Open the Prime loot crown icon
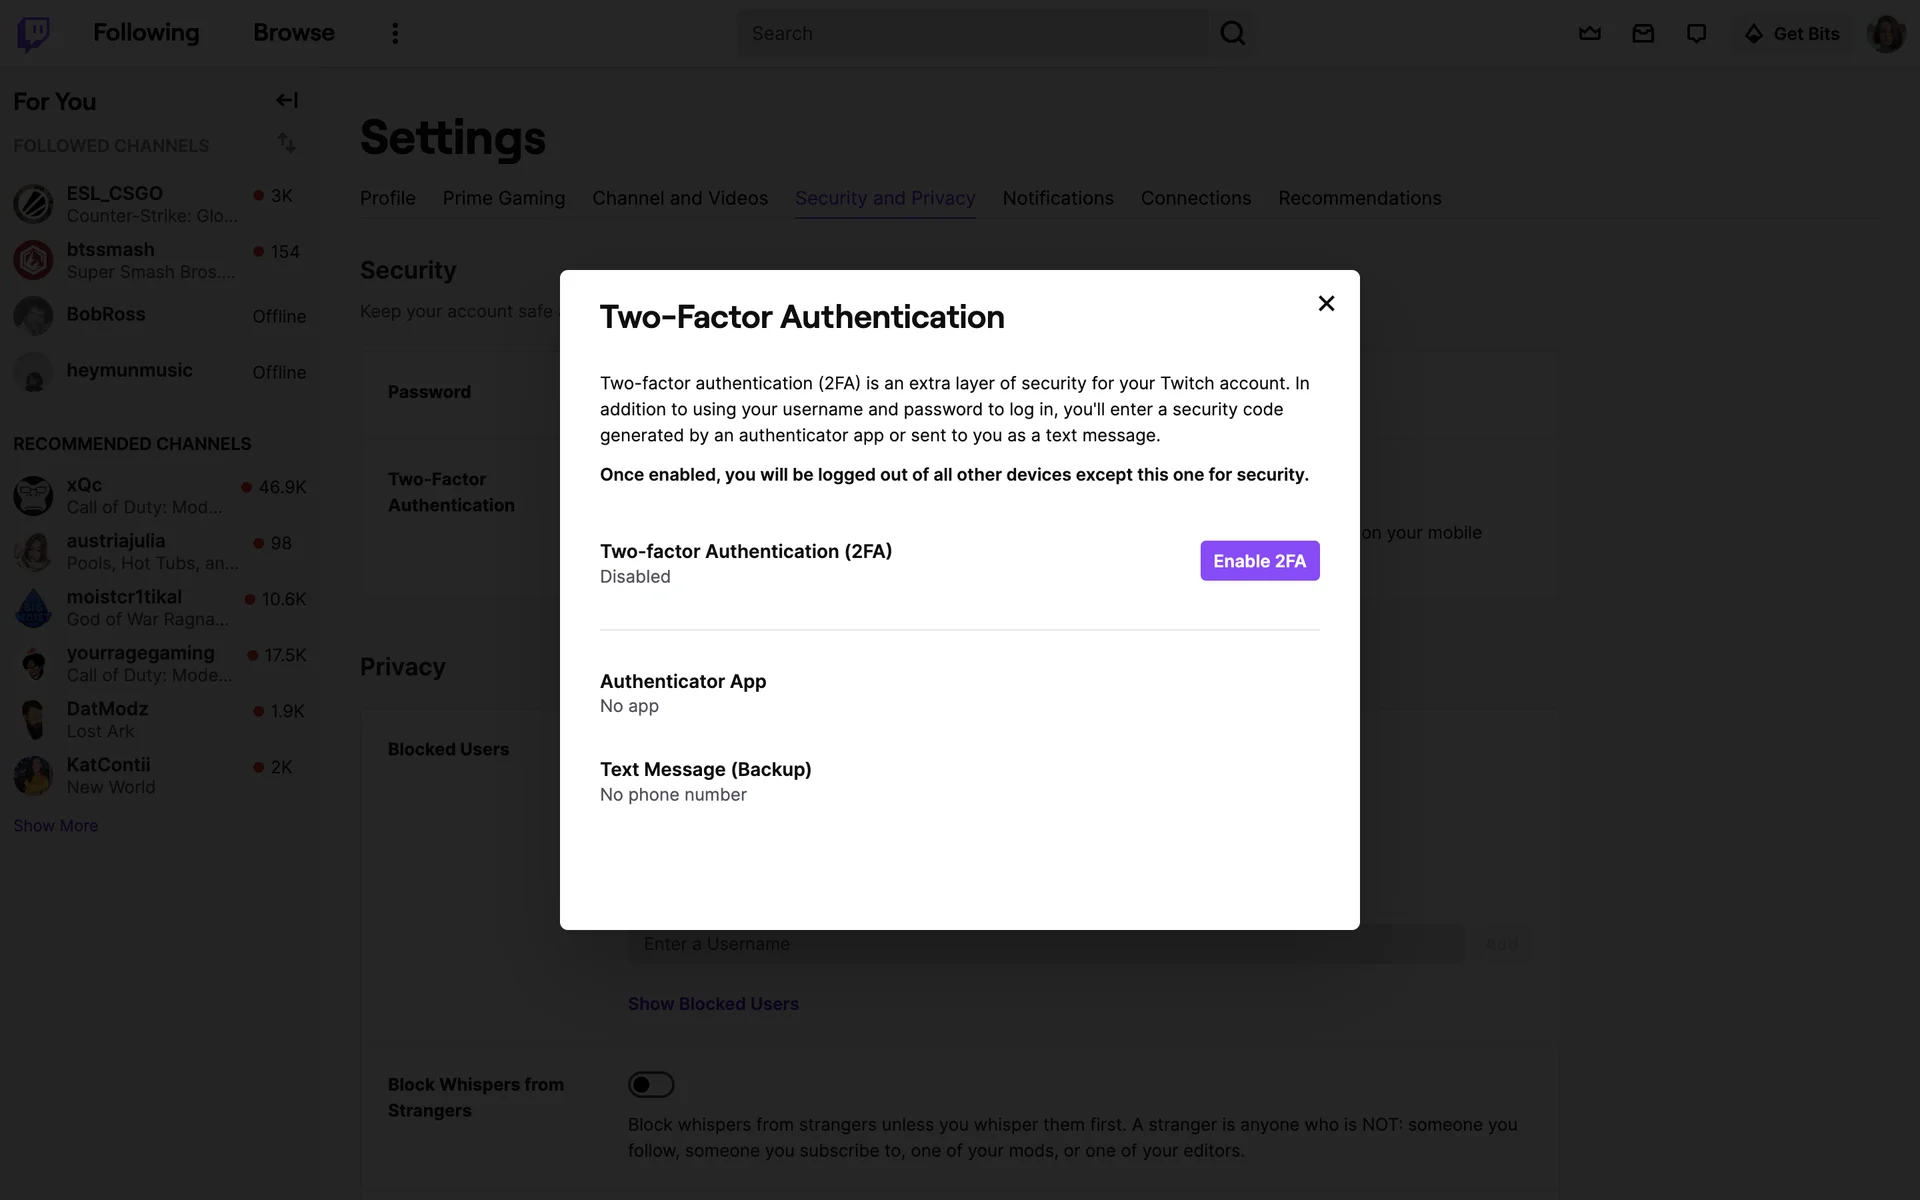This screenshot has width=1920, height=1200. pos(1589,34)
